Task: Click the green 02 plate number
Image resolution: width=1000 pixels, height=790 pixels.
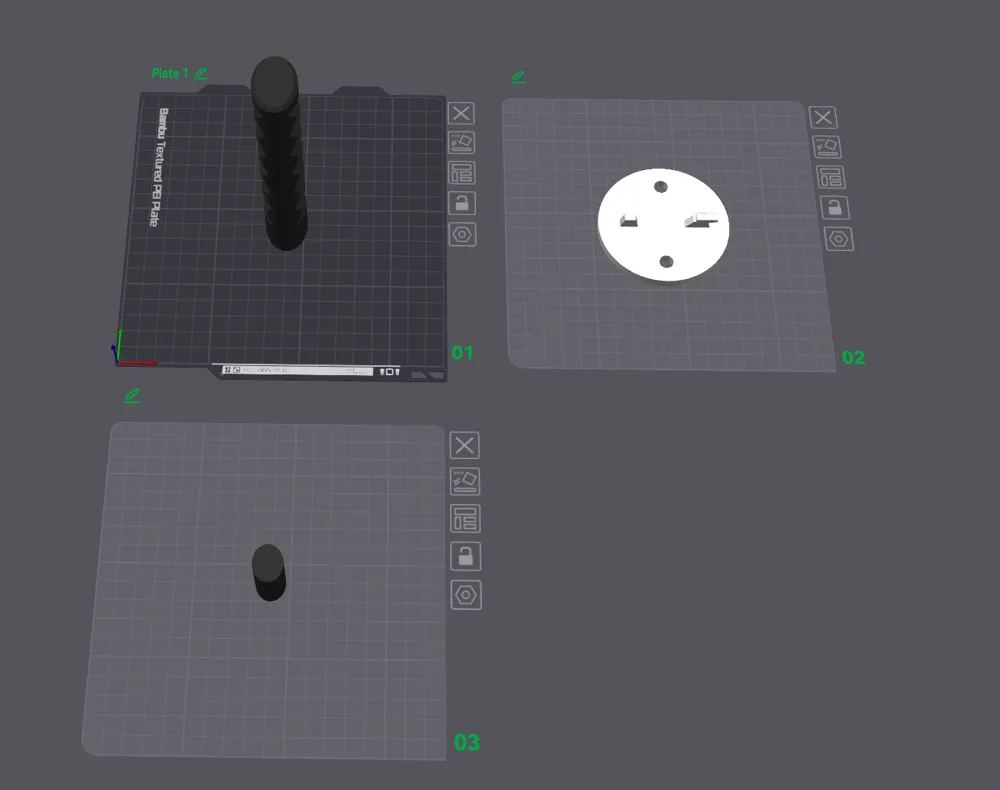Action: point(853,358)
